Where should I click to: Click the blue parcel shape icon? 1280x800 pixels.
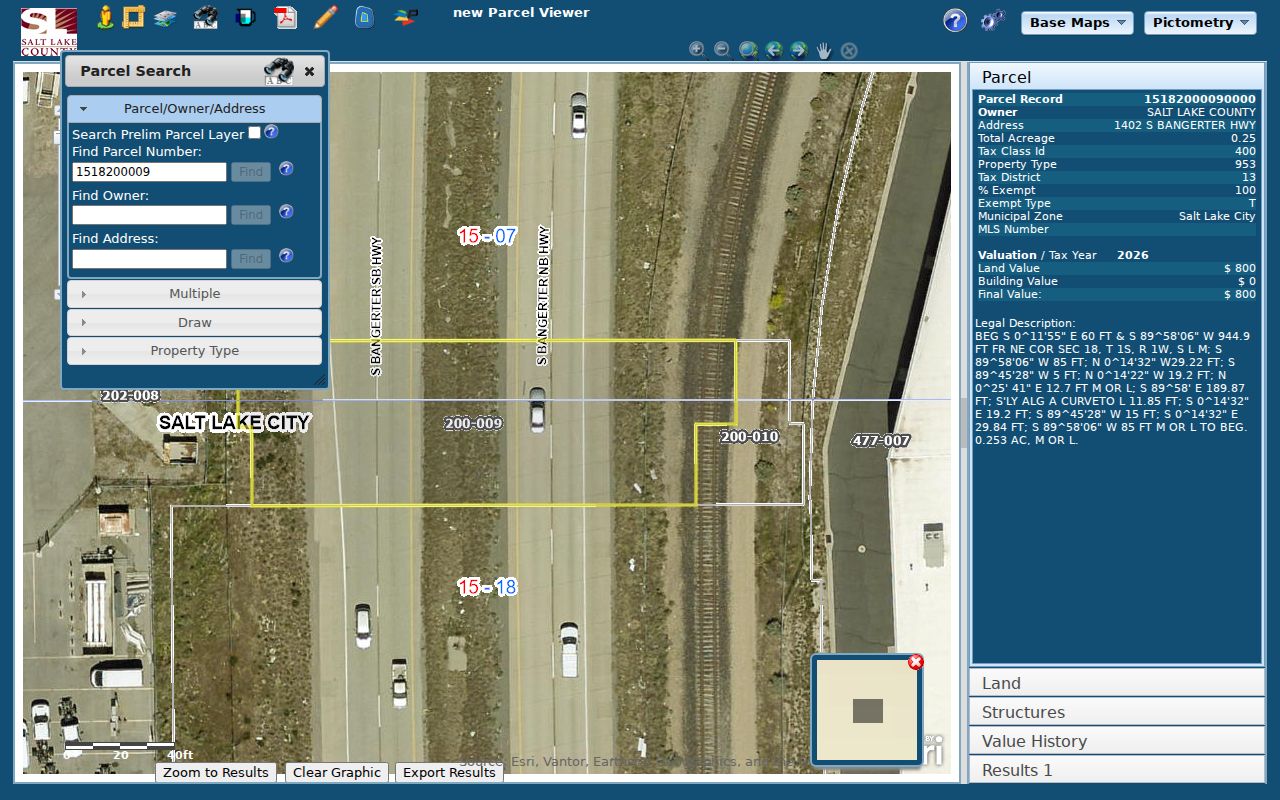pos(365,17)
